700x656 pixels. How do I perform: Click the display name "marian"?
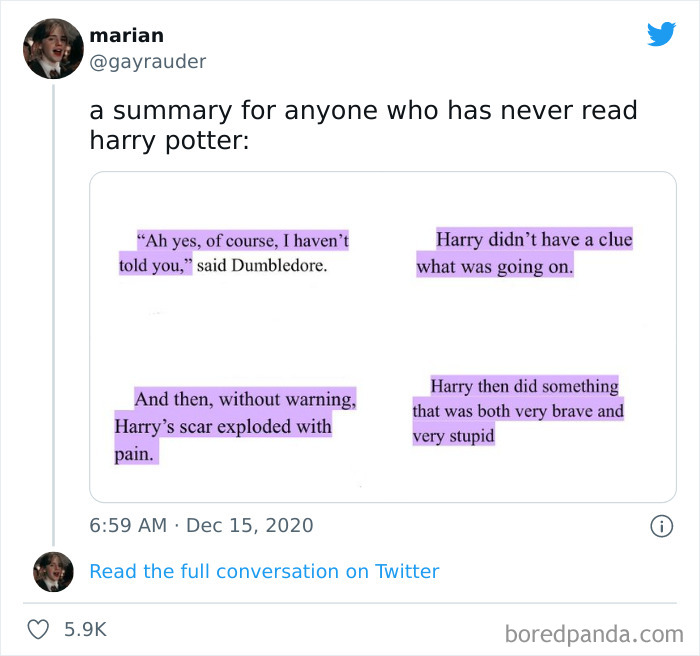click(x=126, y=35)
